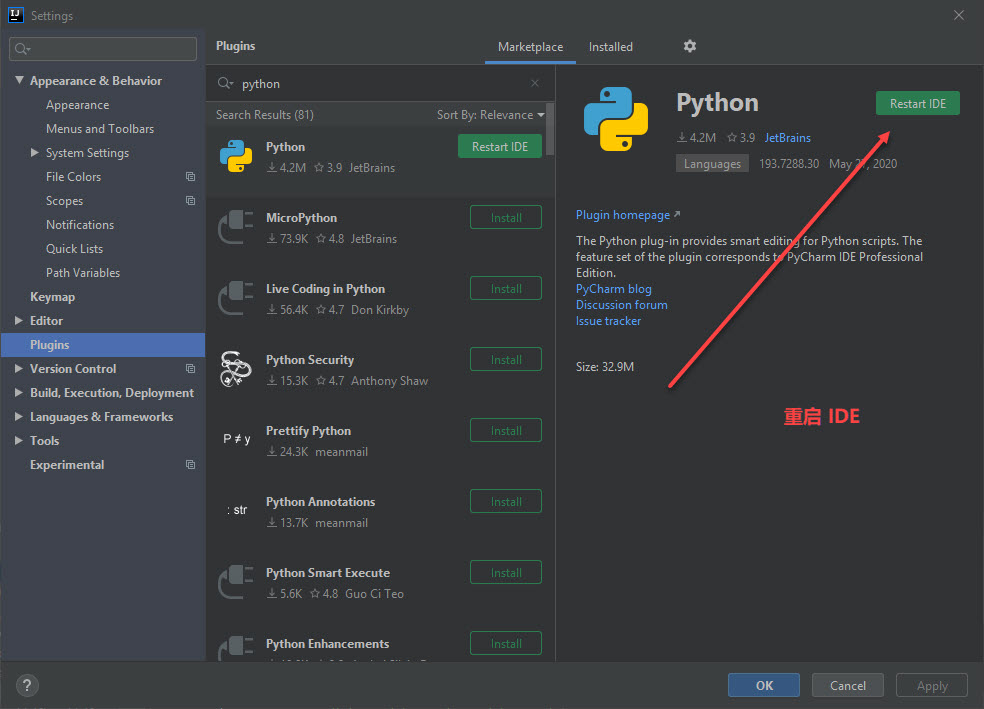Expand the Editor settings section
The height and width of the screenshot is (709, 984).
[x=17, y=320]
